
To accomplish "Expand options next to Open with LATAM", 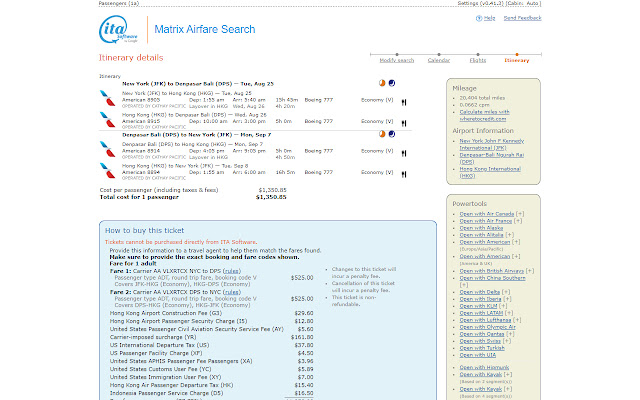I will pyautogui.click(x=509, y=313).
